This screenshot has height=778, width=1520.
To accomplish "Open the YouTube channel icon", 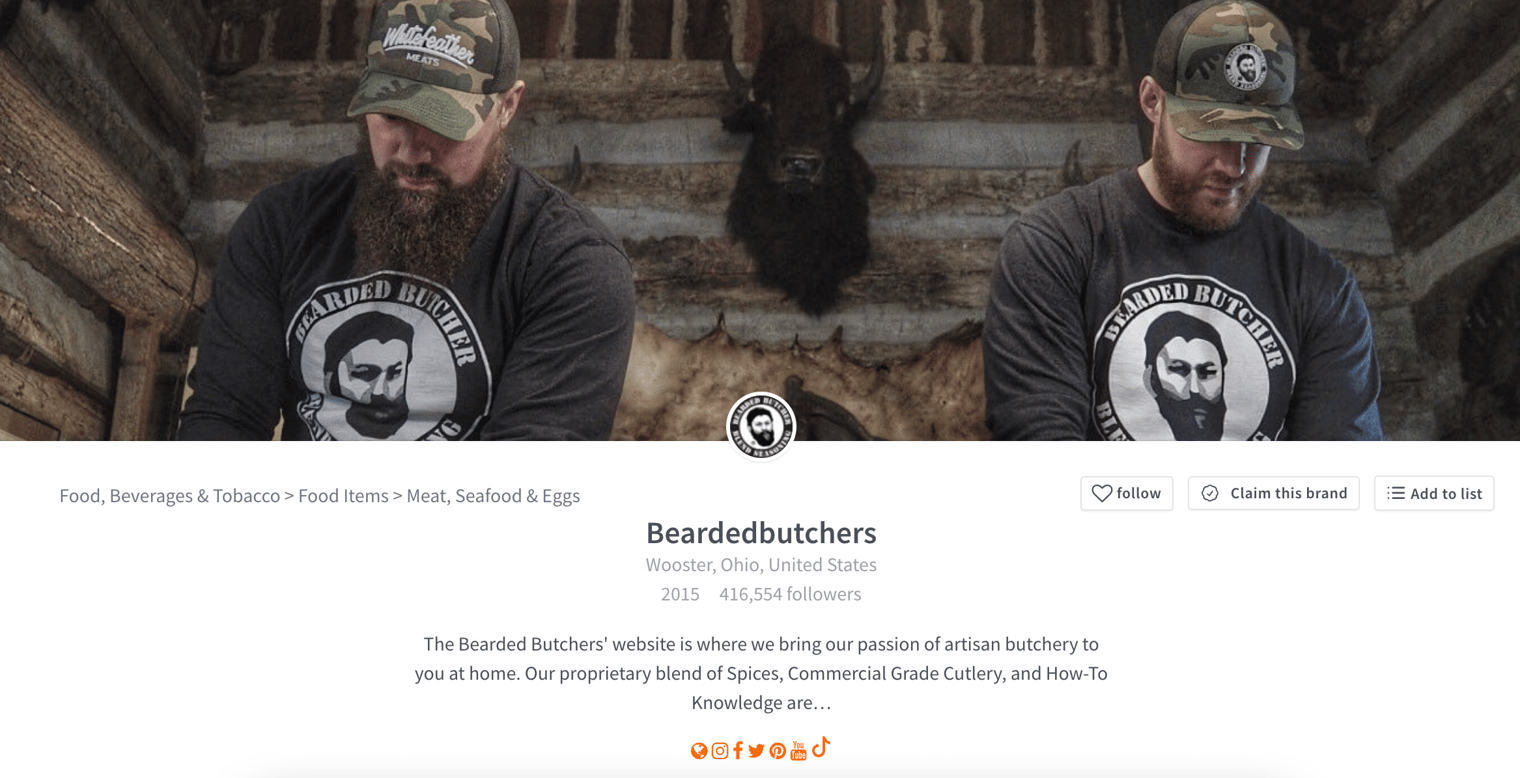I will tap(798, 750).
